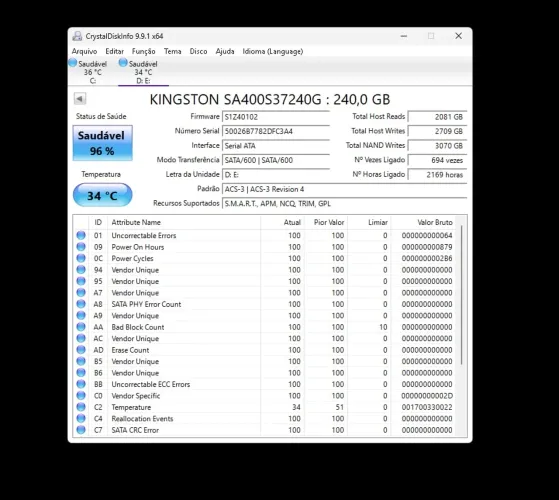The height and width of the screenshot is (500, 559).
Task: Click the Interface field Serial ATA
Action: (276, 146)
